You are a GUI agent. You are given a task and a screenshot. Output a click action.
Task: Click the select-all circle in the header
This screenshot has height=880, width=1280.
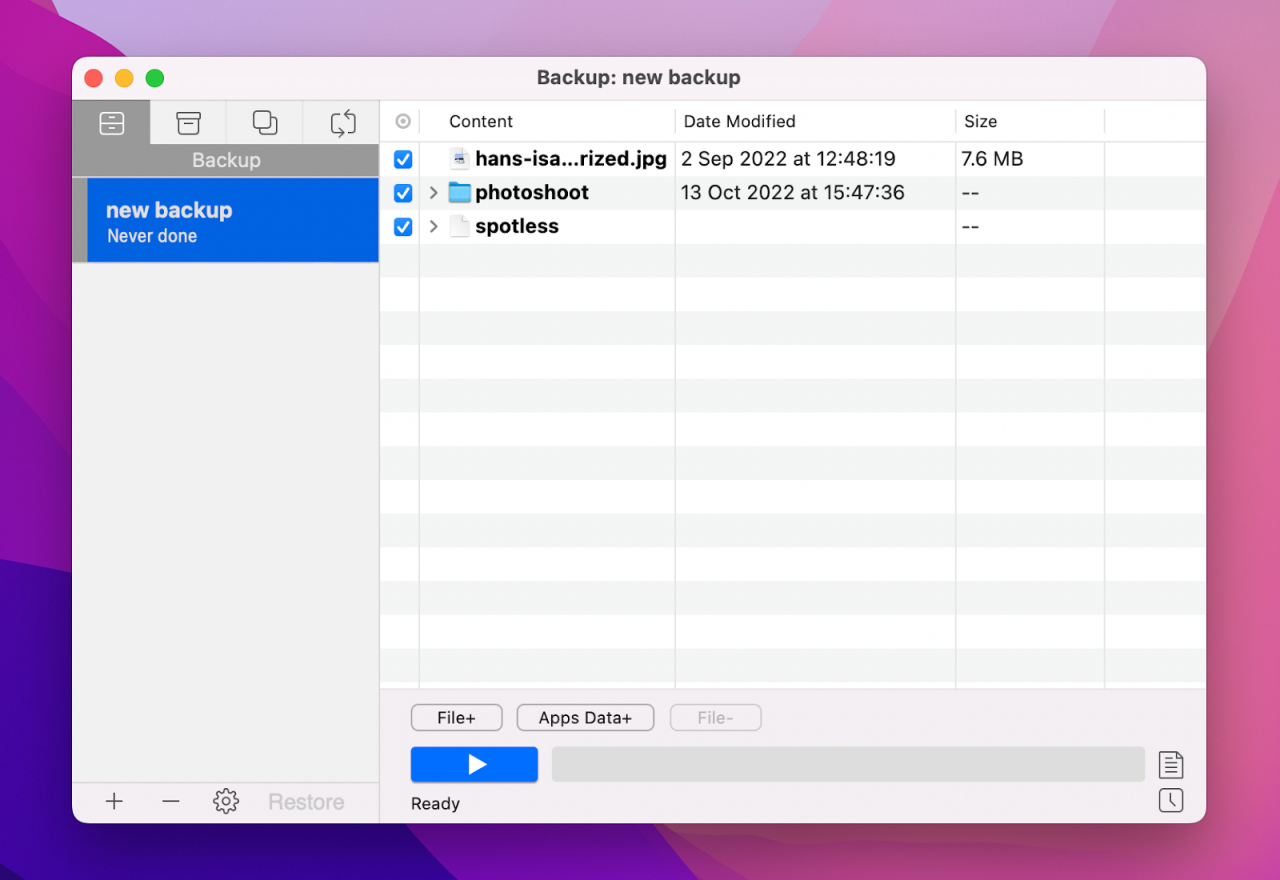tap(403, 121)
